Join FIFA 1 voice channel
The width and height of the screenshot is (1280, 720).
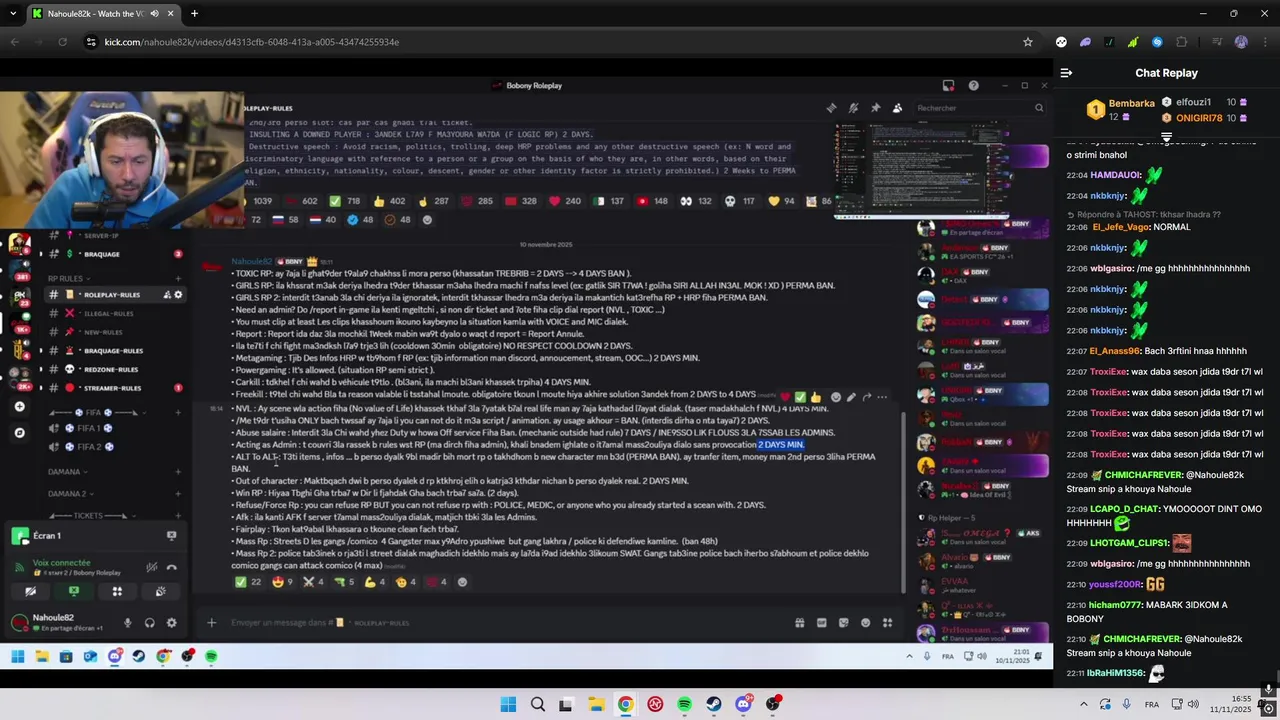coord(95,428)
